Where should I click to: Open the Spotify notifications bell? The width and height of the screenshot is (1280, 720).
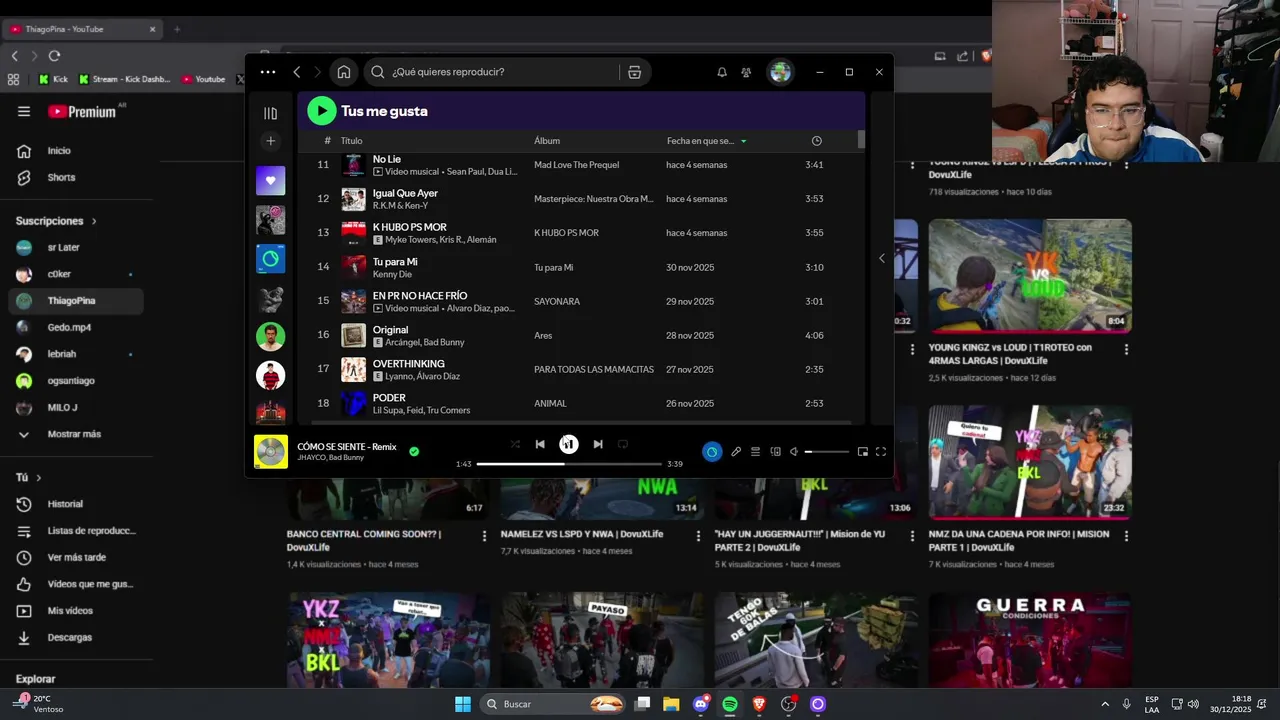(x=722, y=72)
